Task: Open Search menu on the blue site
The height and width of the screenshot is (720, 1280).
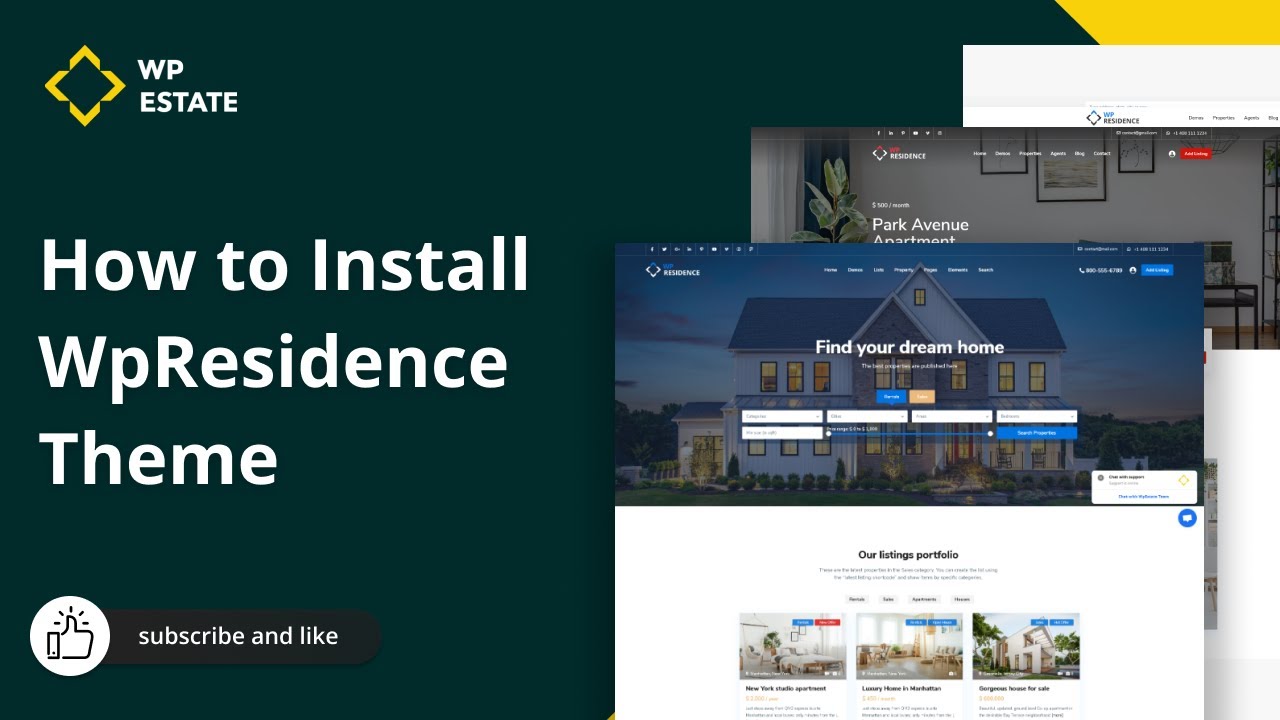Action: [x=985, y=270]
